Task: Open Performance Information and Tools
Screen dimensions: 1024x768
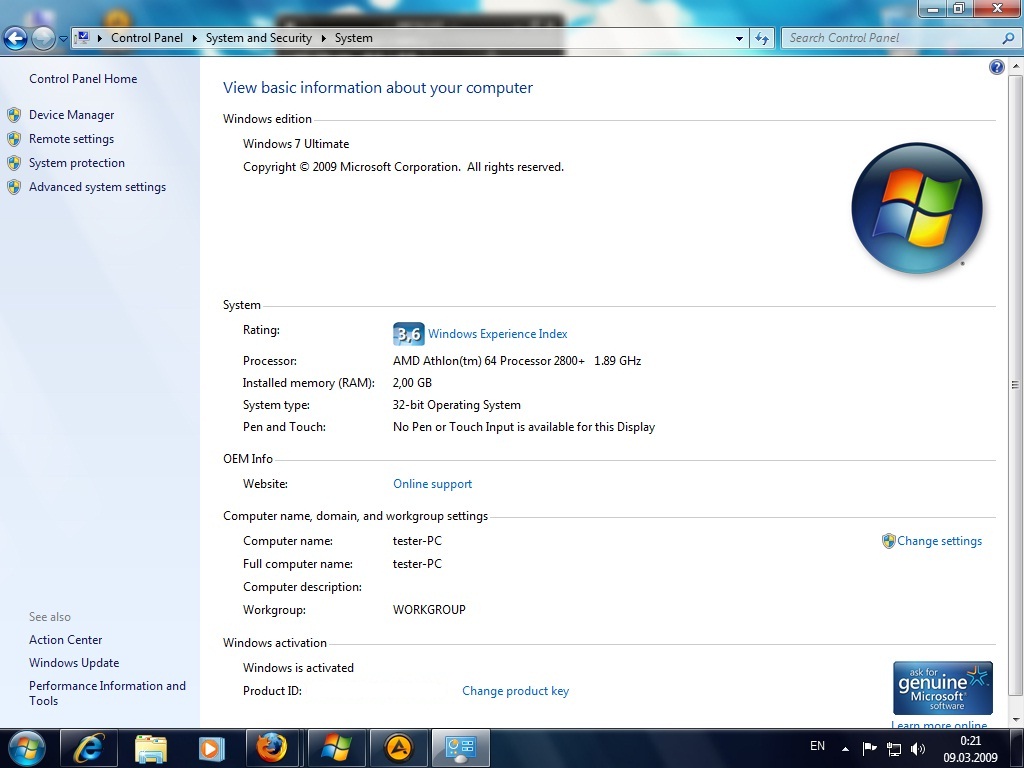Action: [107, 693]
